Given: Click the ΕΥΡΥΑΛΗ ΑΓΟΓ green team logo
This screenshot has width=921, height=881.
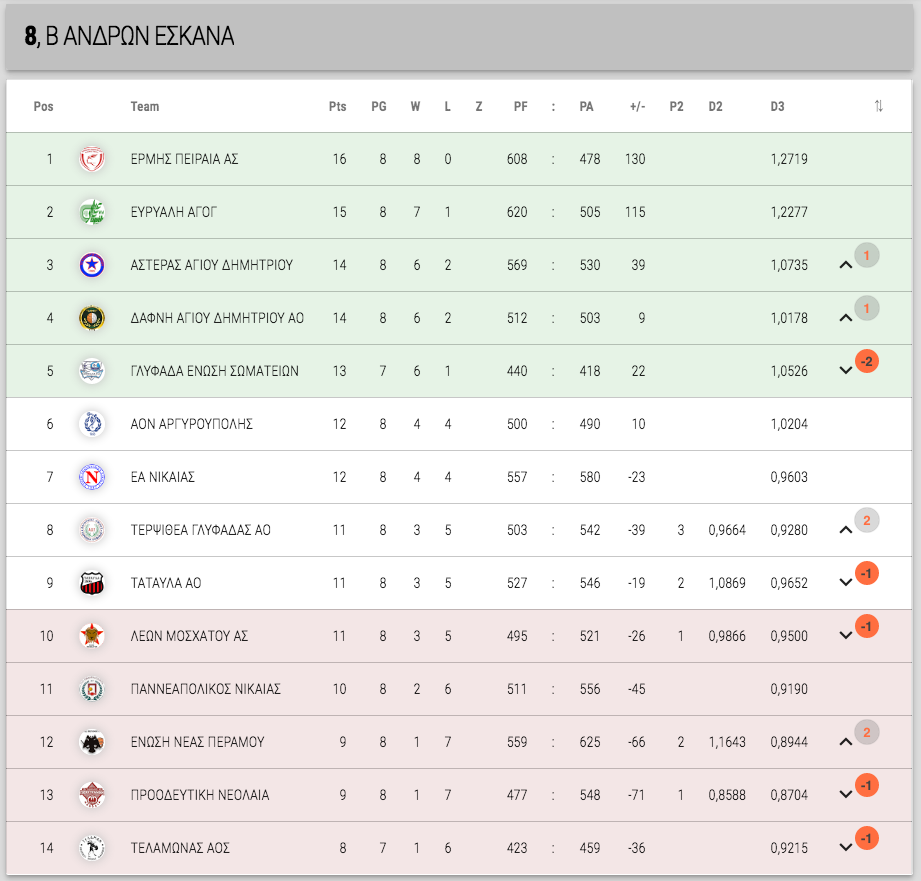Looking at the screenshot, I should 92,212.
